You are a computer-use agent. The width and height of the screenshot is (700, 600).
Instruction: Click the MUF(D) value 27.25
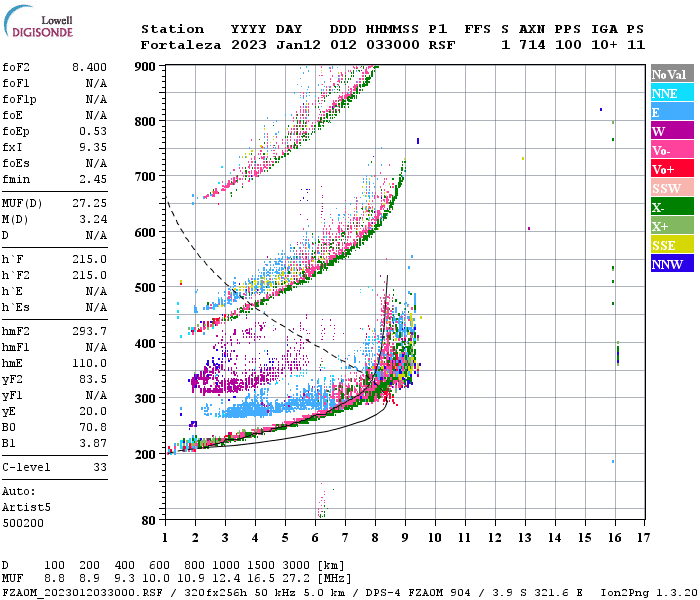89,204
